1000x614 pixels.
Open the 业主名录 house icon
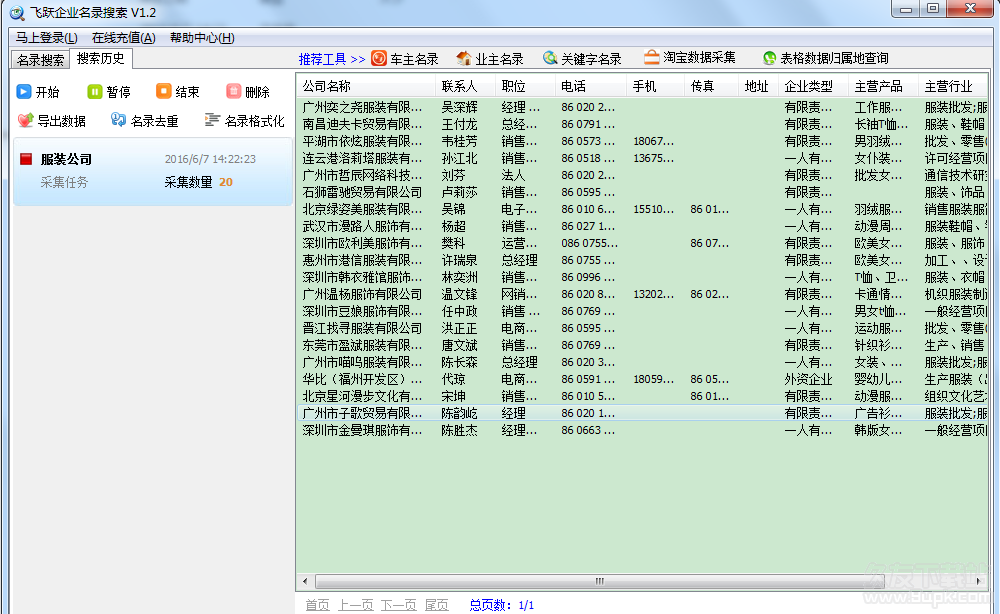[x=464, y=58]
